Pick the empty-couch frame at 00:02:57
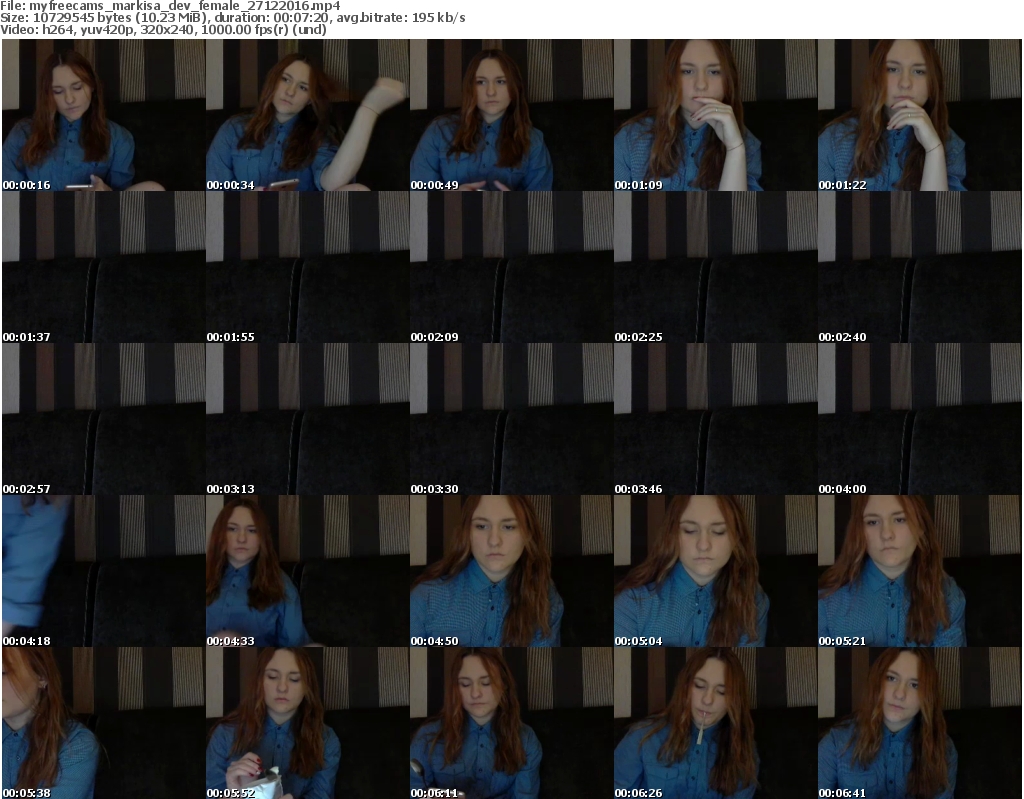The image size is (1024, 799). coord(104,419)
